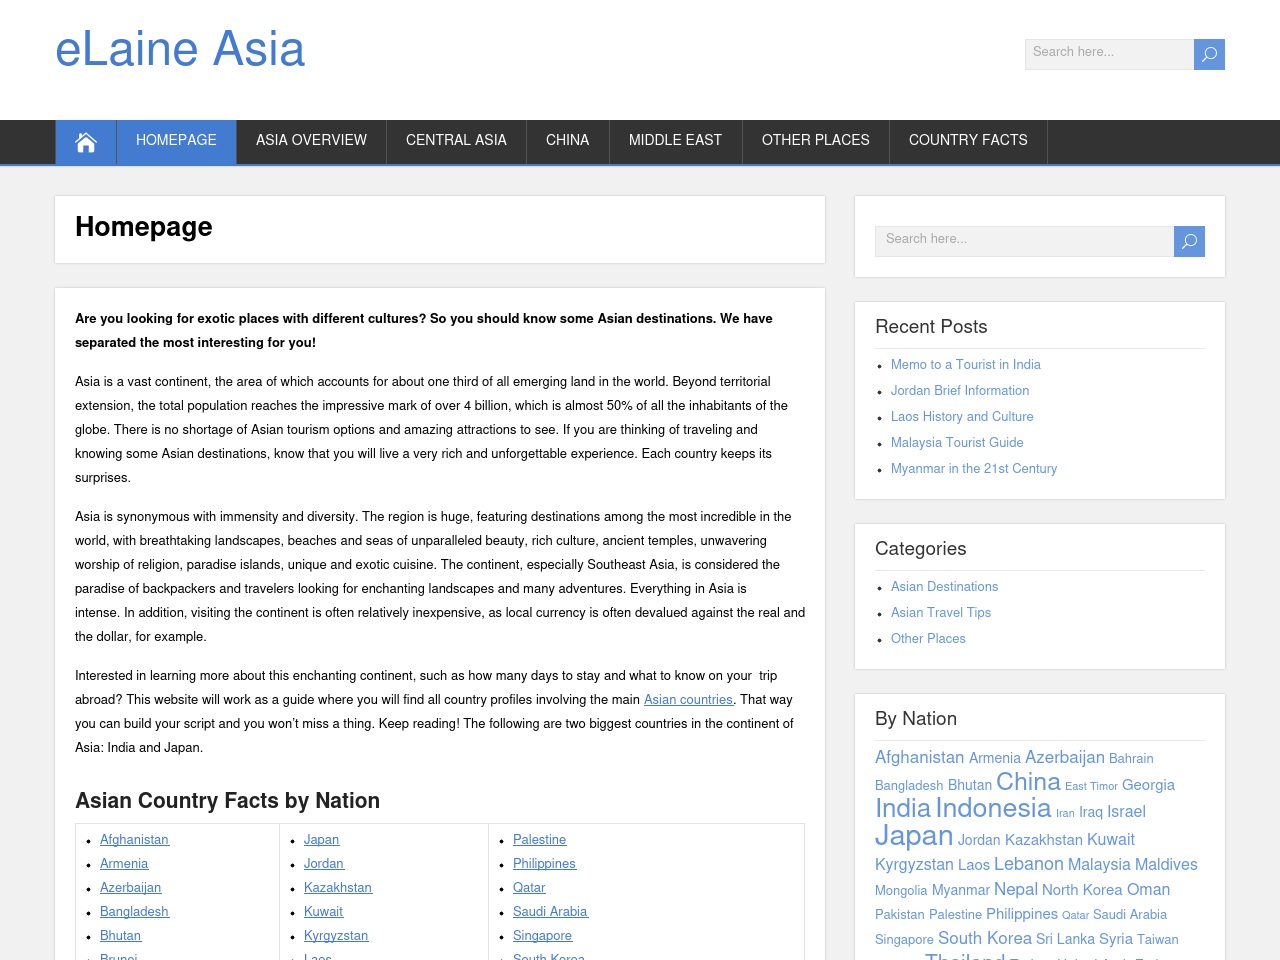Image resolution: width=1280 pixels, height=960 pixels.
Task: Select the South Korea tag under By Nation
Action: (985, 939)
